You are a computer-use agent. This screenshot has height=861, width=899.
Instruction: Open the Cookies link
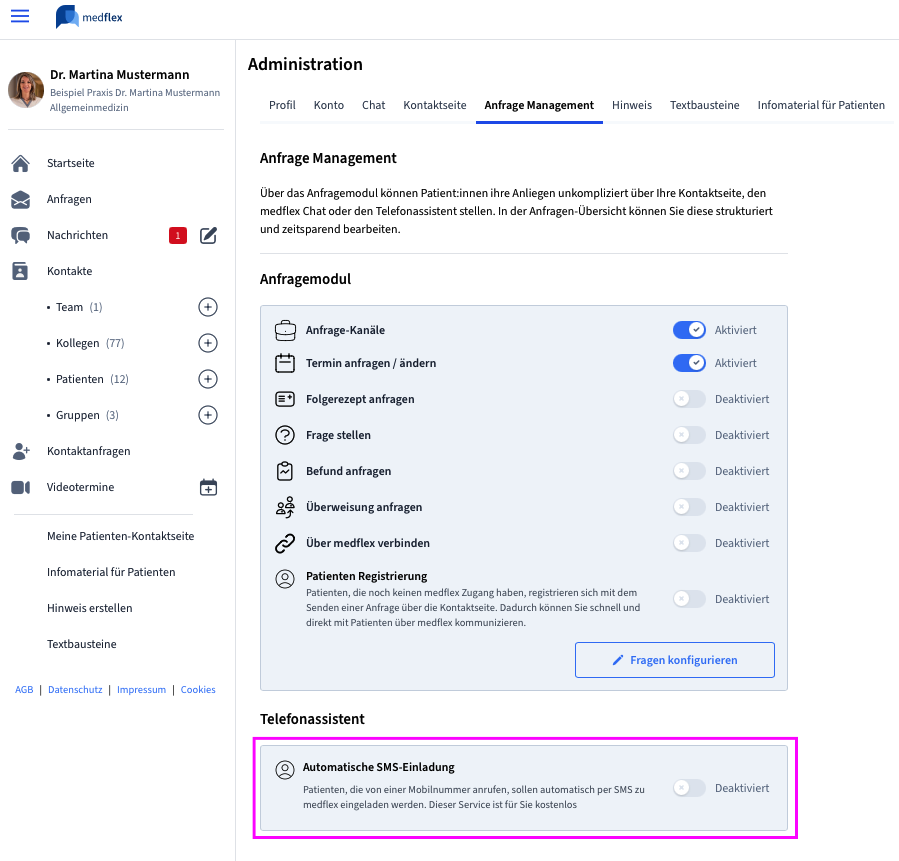[x=198, y=690]
